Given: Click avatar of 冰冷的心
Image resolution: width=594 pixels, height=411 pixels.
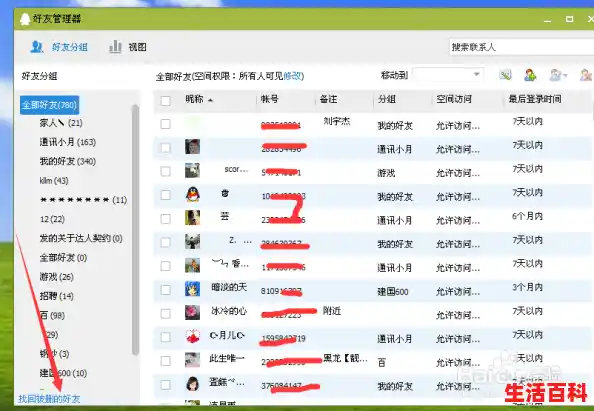Looking at the screenshot, I should click(x=192, y=313).
